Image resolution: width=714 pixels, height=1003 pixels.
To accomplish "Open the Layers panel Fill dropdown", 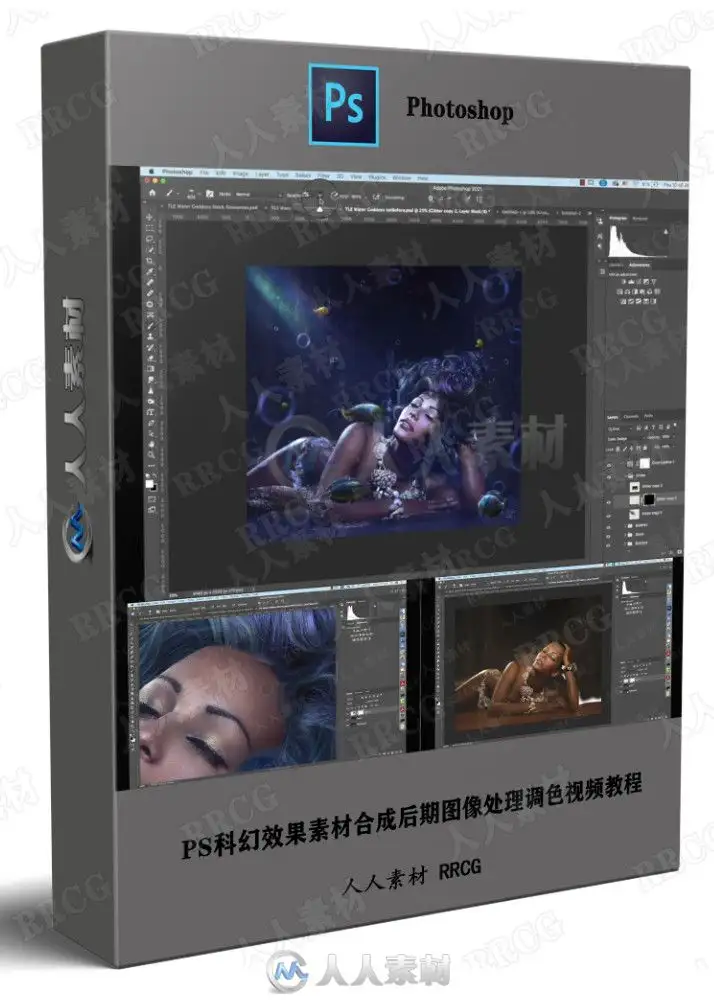I will [674, 447].
